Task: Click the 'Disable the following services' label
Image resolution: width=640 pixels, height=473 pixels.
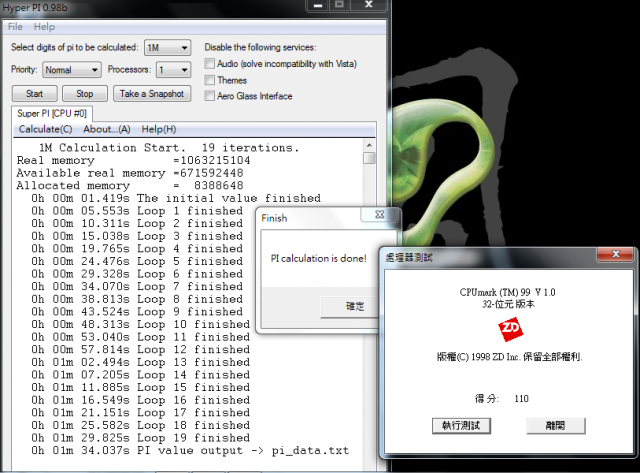Action: tap(260, 47)
